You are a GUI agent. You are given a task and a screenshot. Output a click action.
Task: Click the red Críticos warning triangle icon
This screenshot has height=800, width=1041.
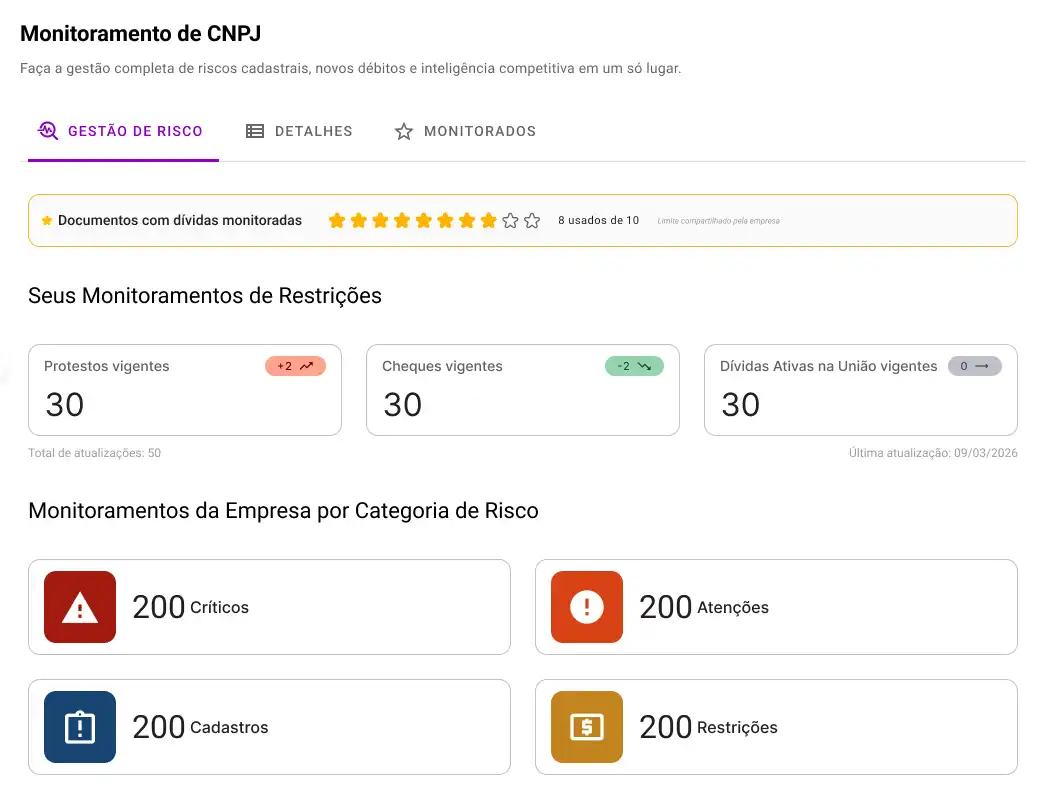[78, 607]
